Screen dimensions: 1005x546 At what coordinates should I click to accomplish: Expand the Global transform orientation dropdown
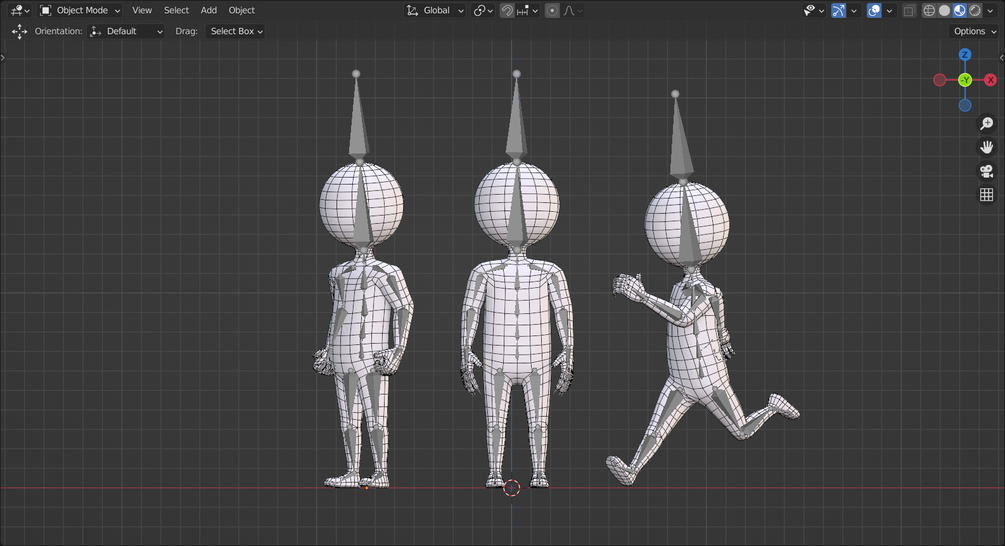(x=435, y=10)
